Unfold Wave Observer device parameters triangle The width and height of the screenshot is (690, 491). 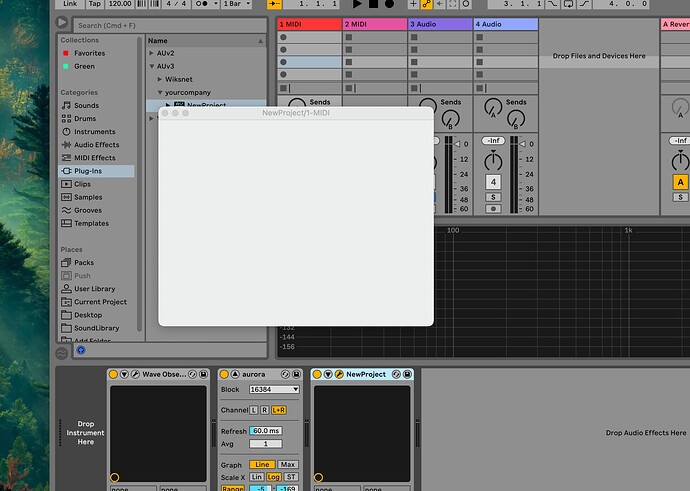pos(124,374)
